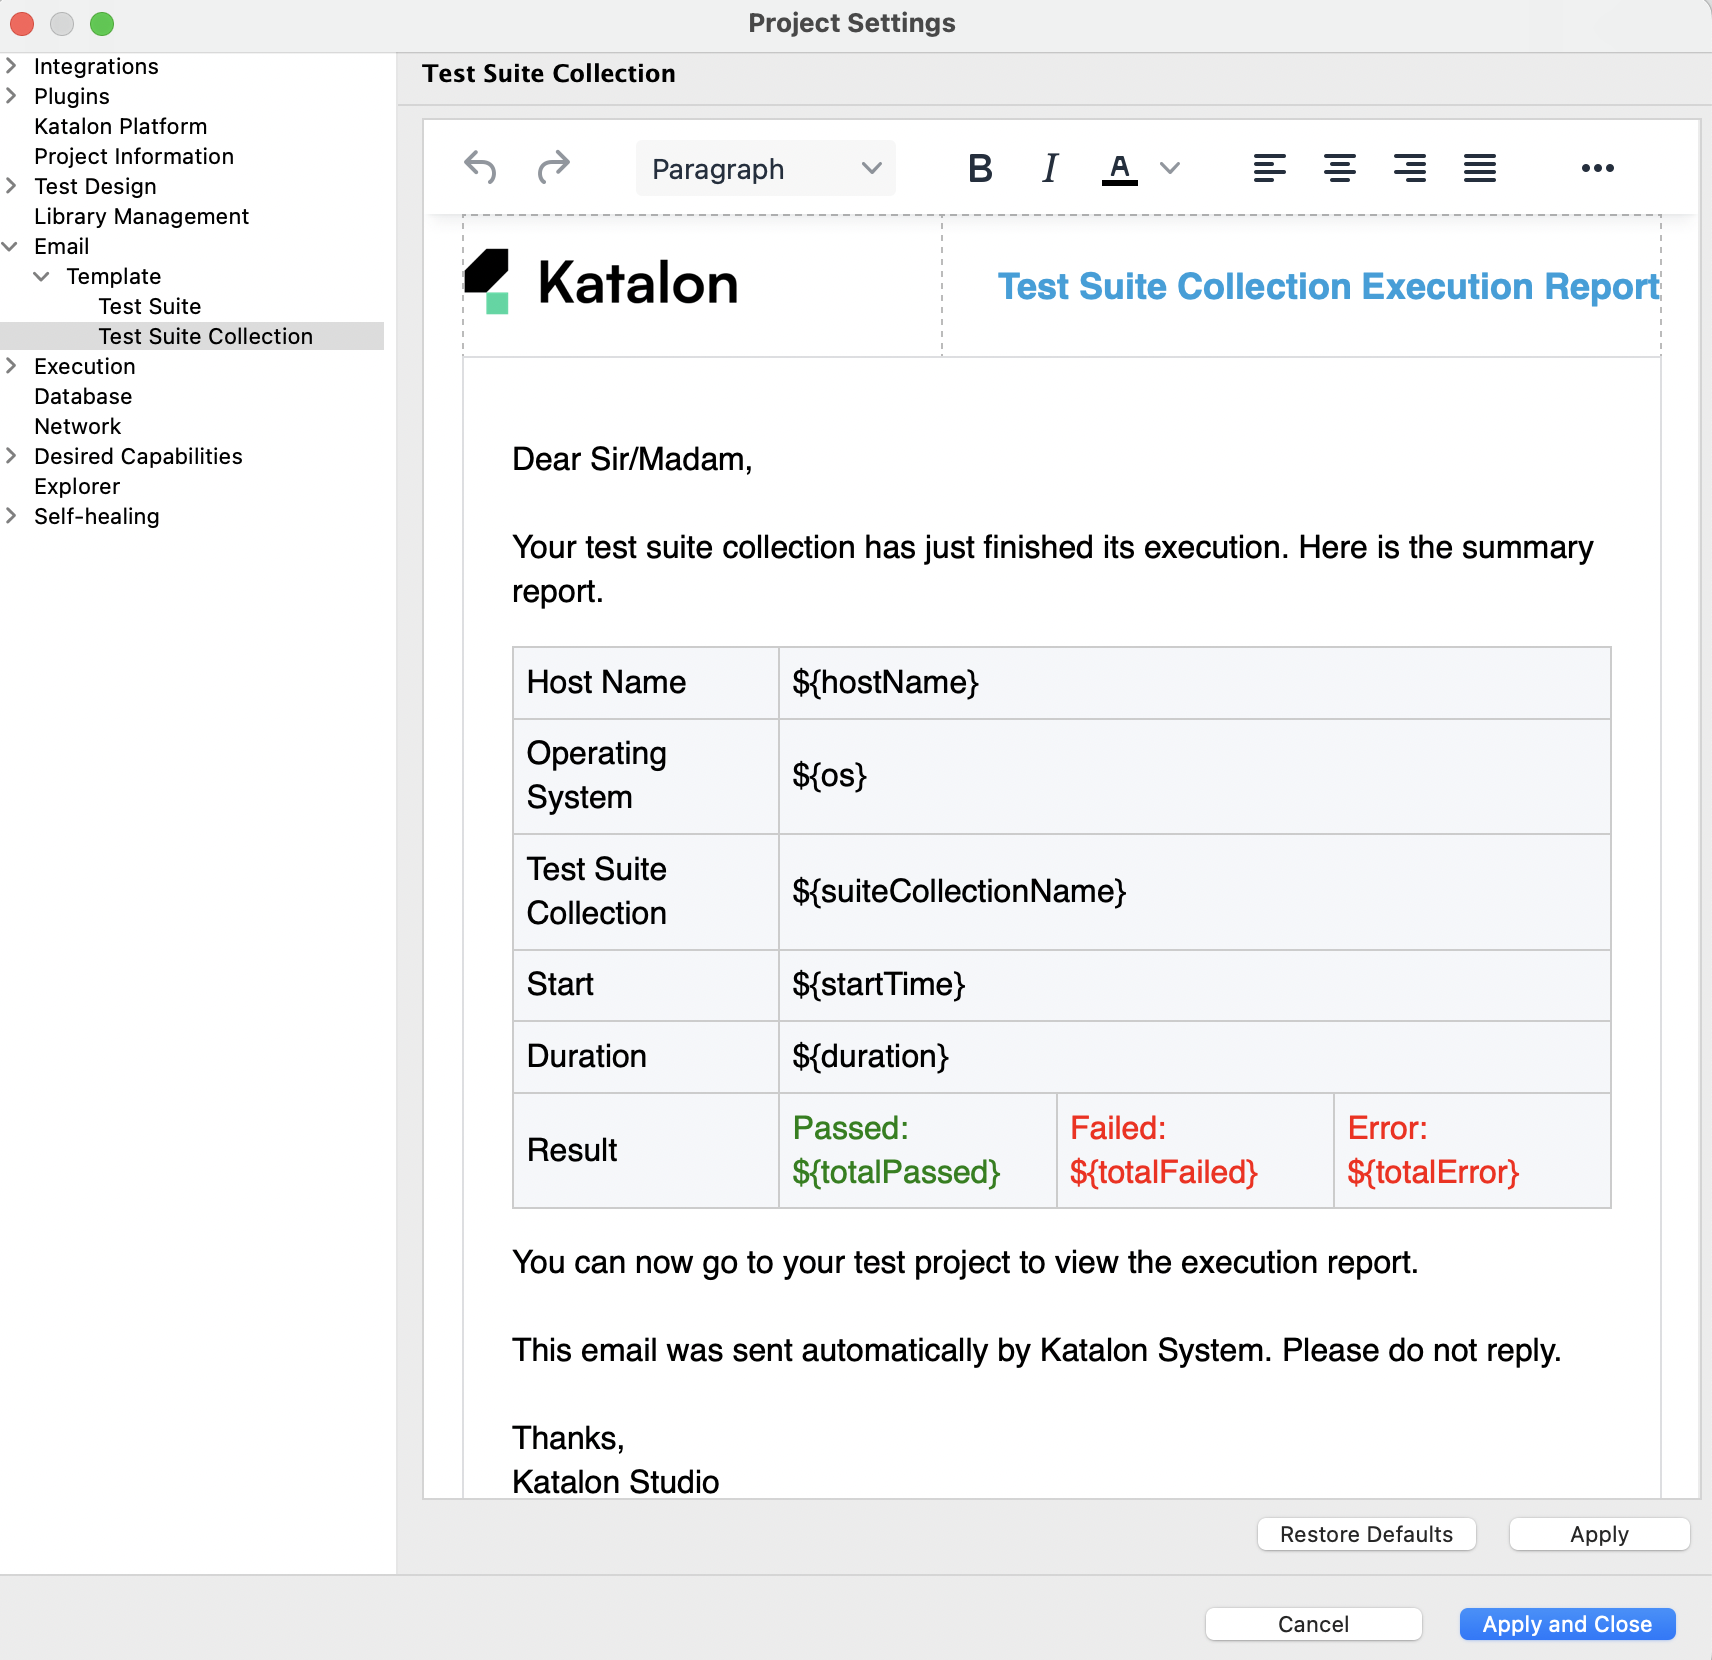This screenshot has width=1712, height=1660.
Task: Expand the Self-healing node
Action: click(11, 516)
